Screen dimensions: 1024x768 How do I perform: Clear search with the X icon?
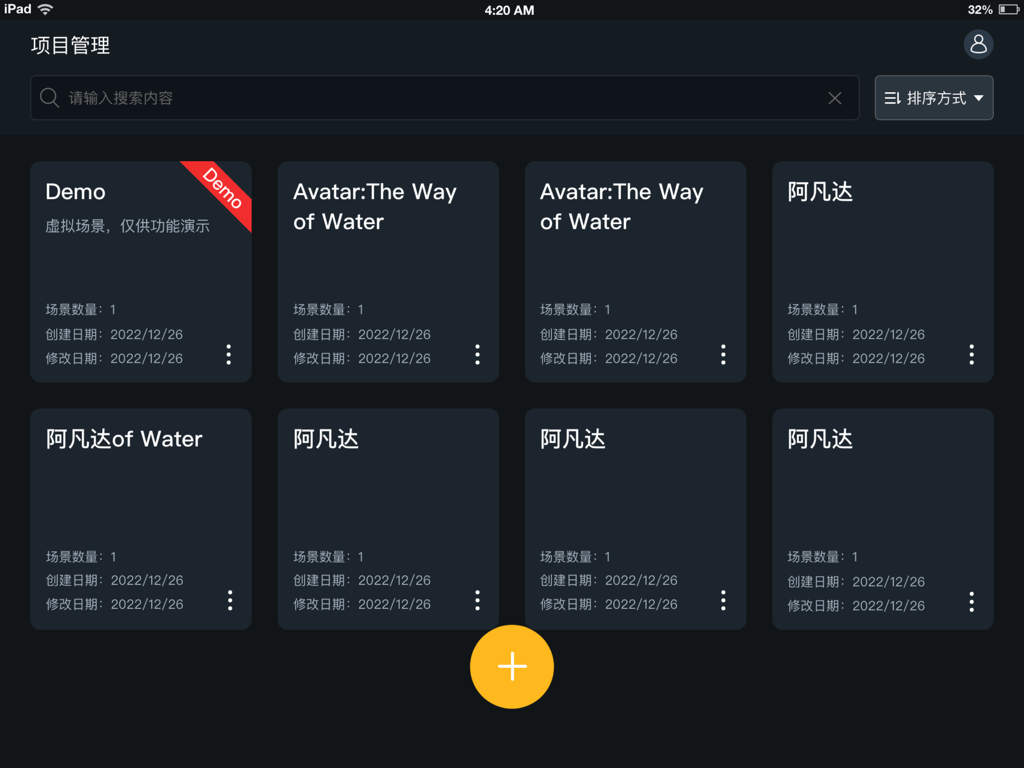pos(835,98)
